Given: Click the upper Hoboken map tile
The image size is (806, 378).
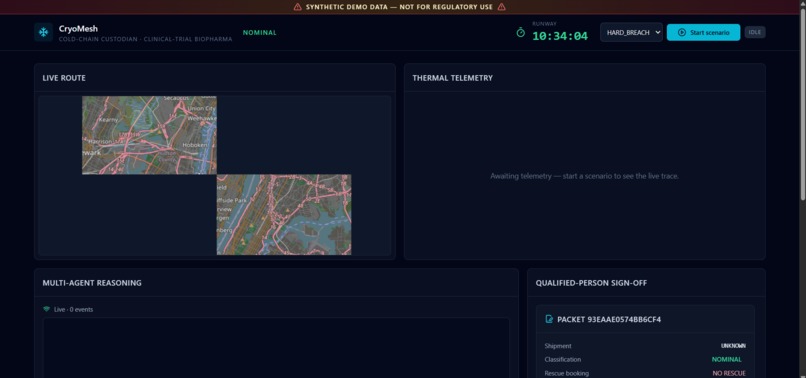Looking at the screenshot, I should pyautogui.click(x=149, y=135).
